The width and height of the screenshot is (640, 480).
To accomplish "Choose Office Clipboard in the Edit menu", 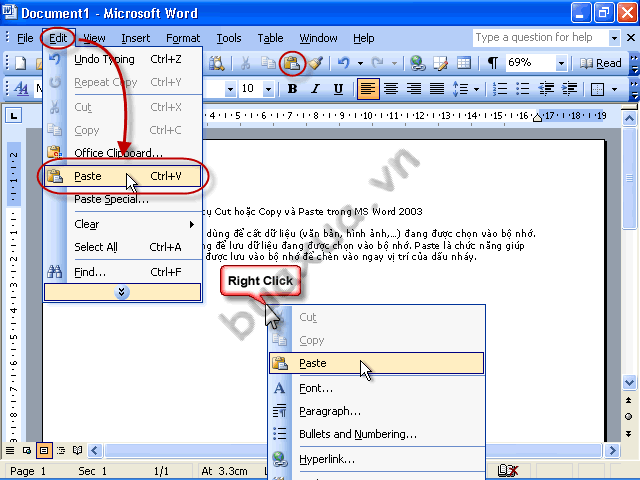I will [x=122, y=153].
